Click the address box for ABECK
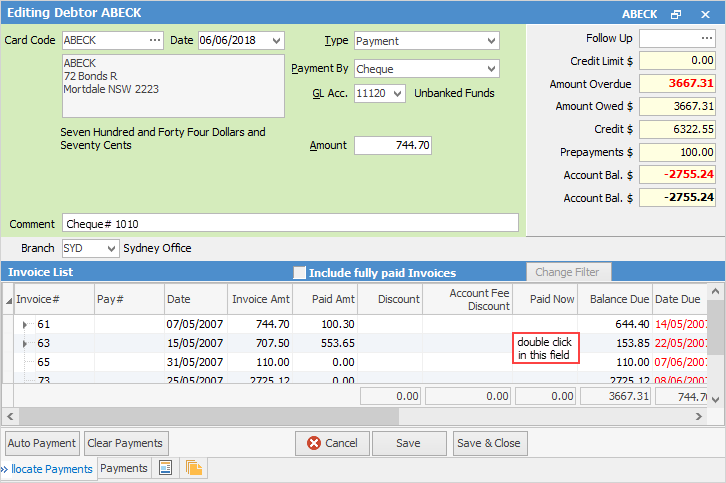Image resolution: width=726 pixels, height=483 pixels. (173, 86)
